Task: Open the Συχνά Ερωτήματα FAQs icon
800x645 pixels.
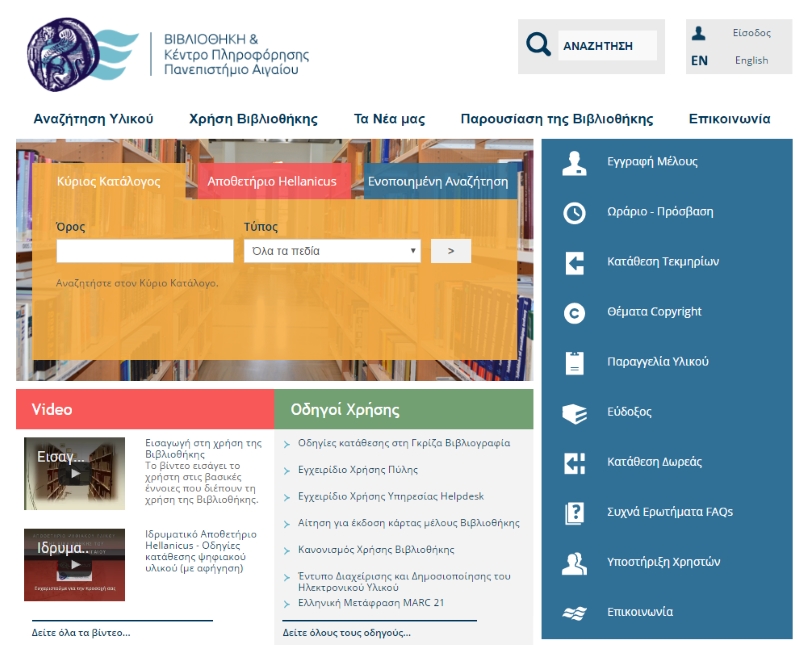Action: pyautogui.click(x=574, y=513)
